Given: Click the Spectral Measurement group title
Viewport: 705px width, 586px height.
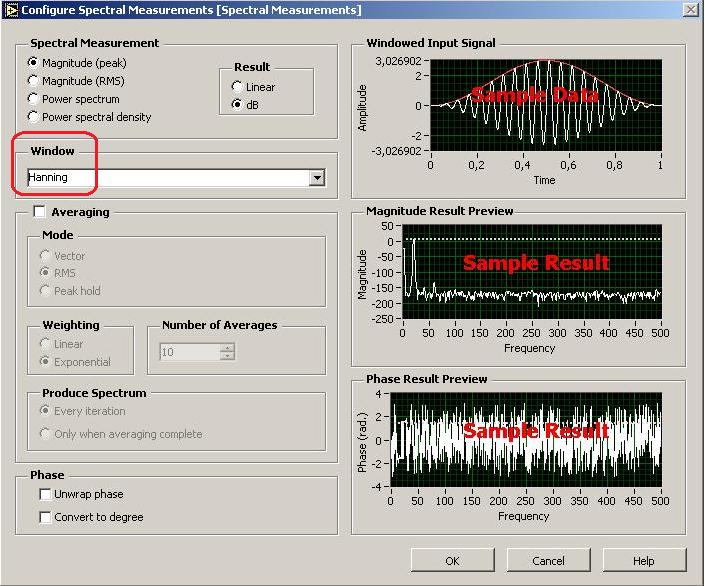Looking at the screenshot, I should [94, 43].
